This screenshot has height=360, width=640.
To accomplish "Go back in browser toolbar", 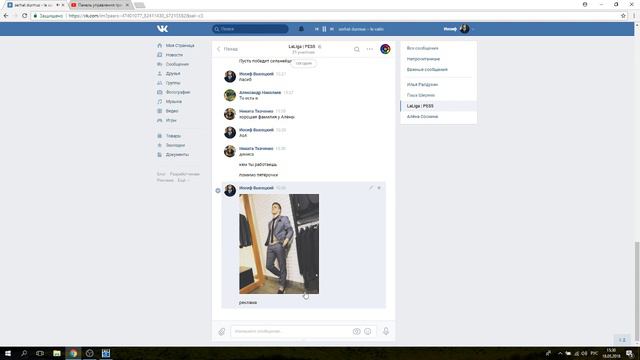I will point(6,16).
